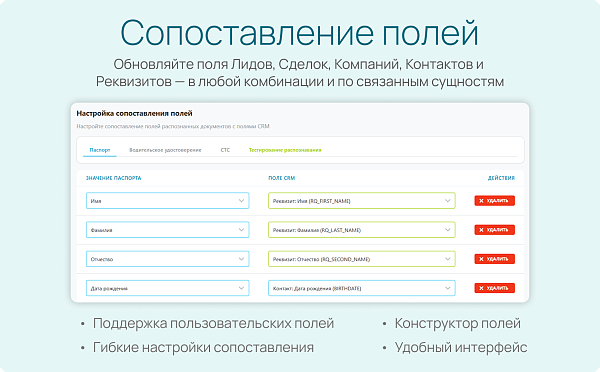The height and width of the screenshot is (372, 600).
Task: Delete the Имя mapping row
Action: coord(494,201)
